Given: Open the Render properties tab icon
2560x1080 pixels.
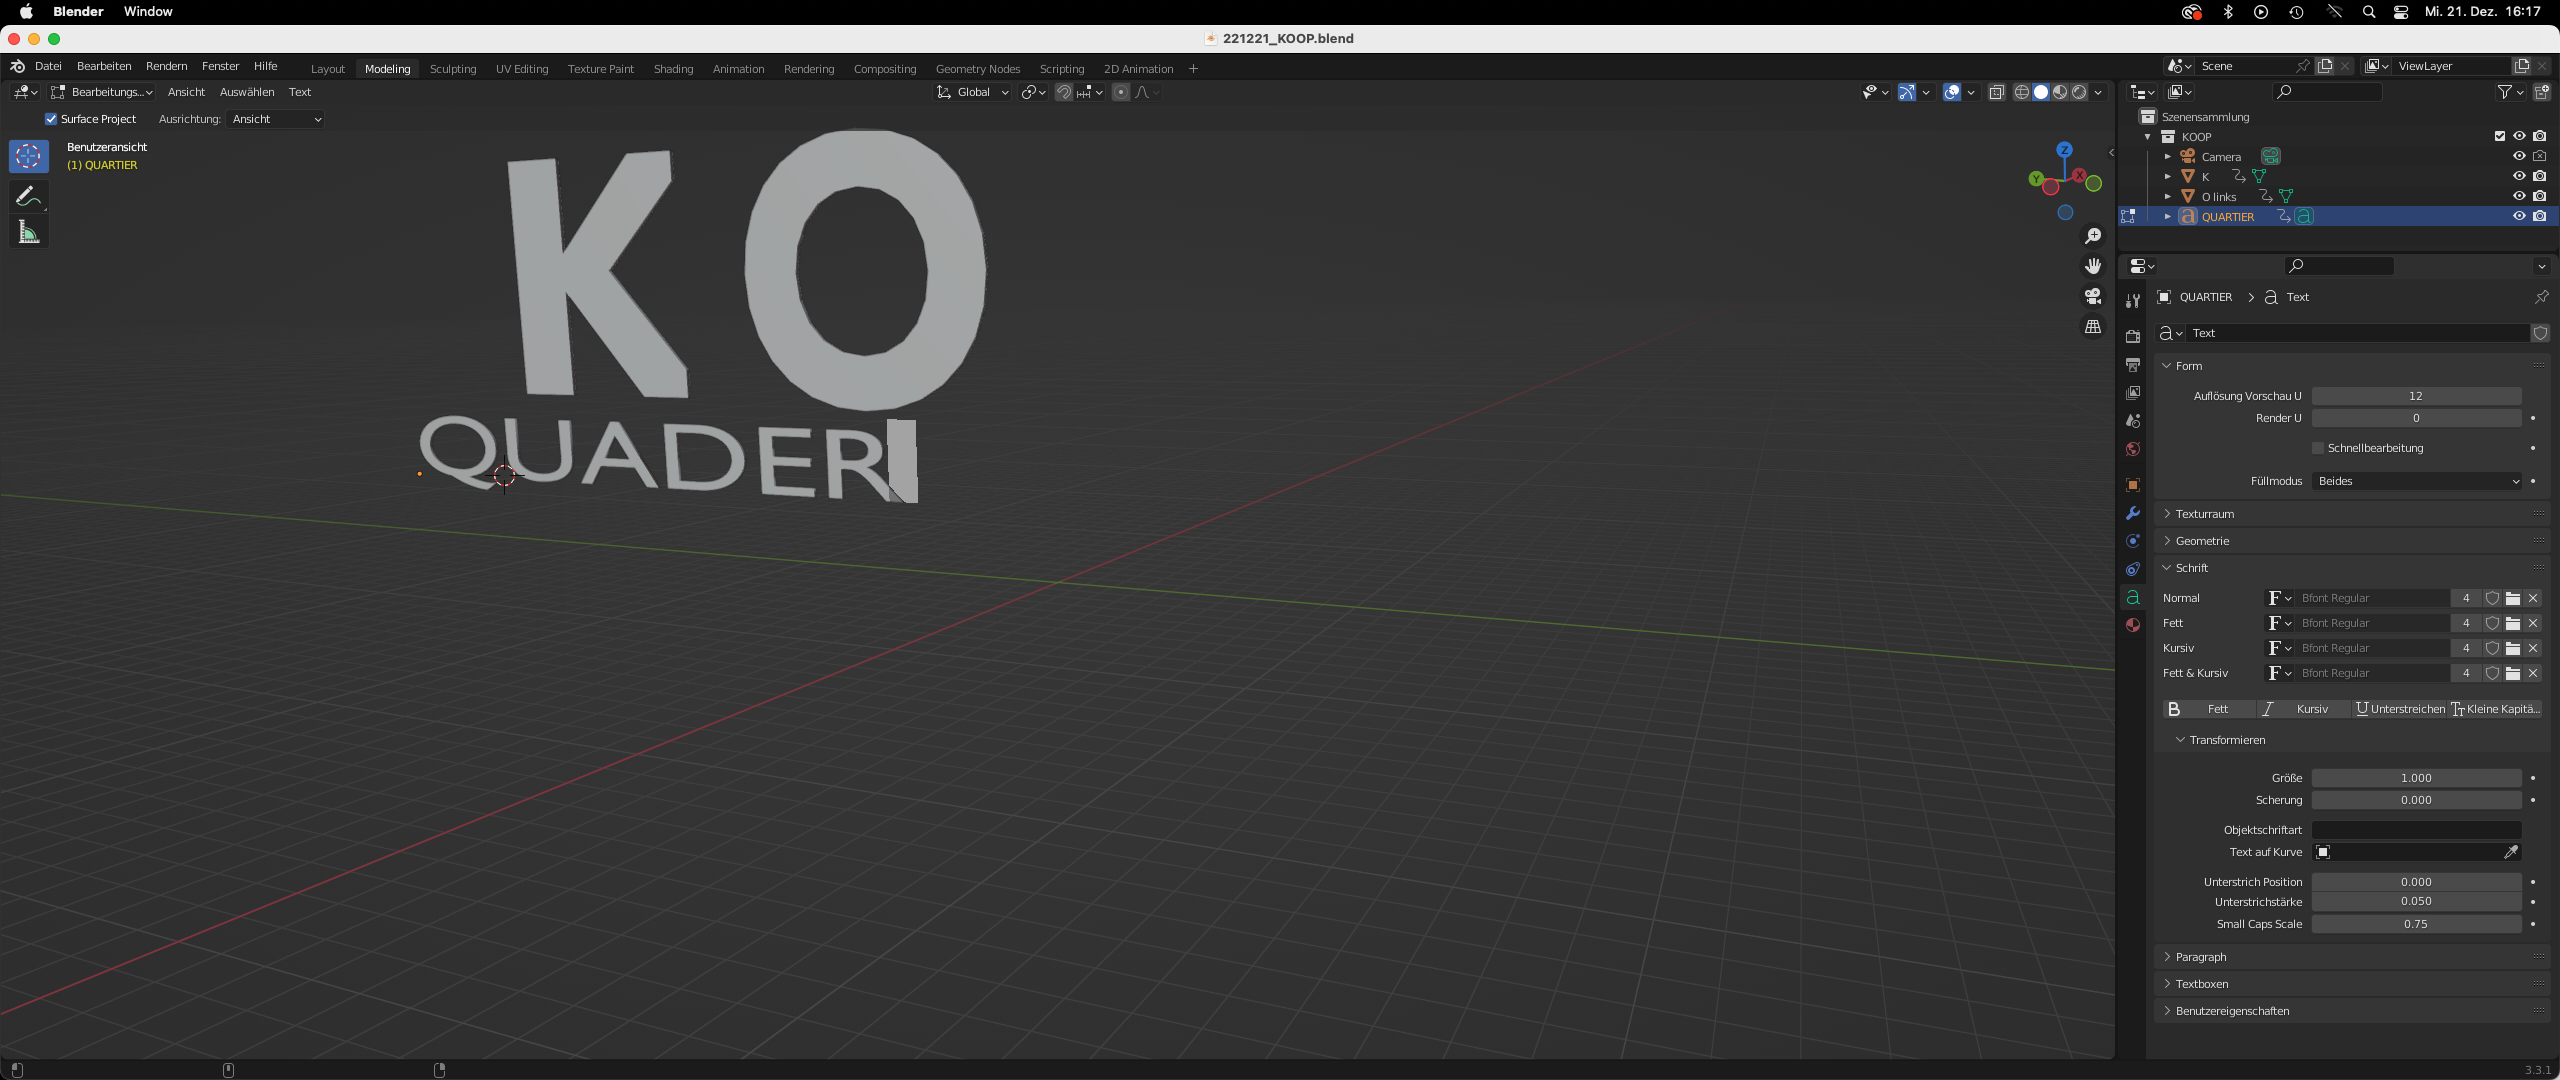Looking at the screenshot, I should [2133, 336].
